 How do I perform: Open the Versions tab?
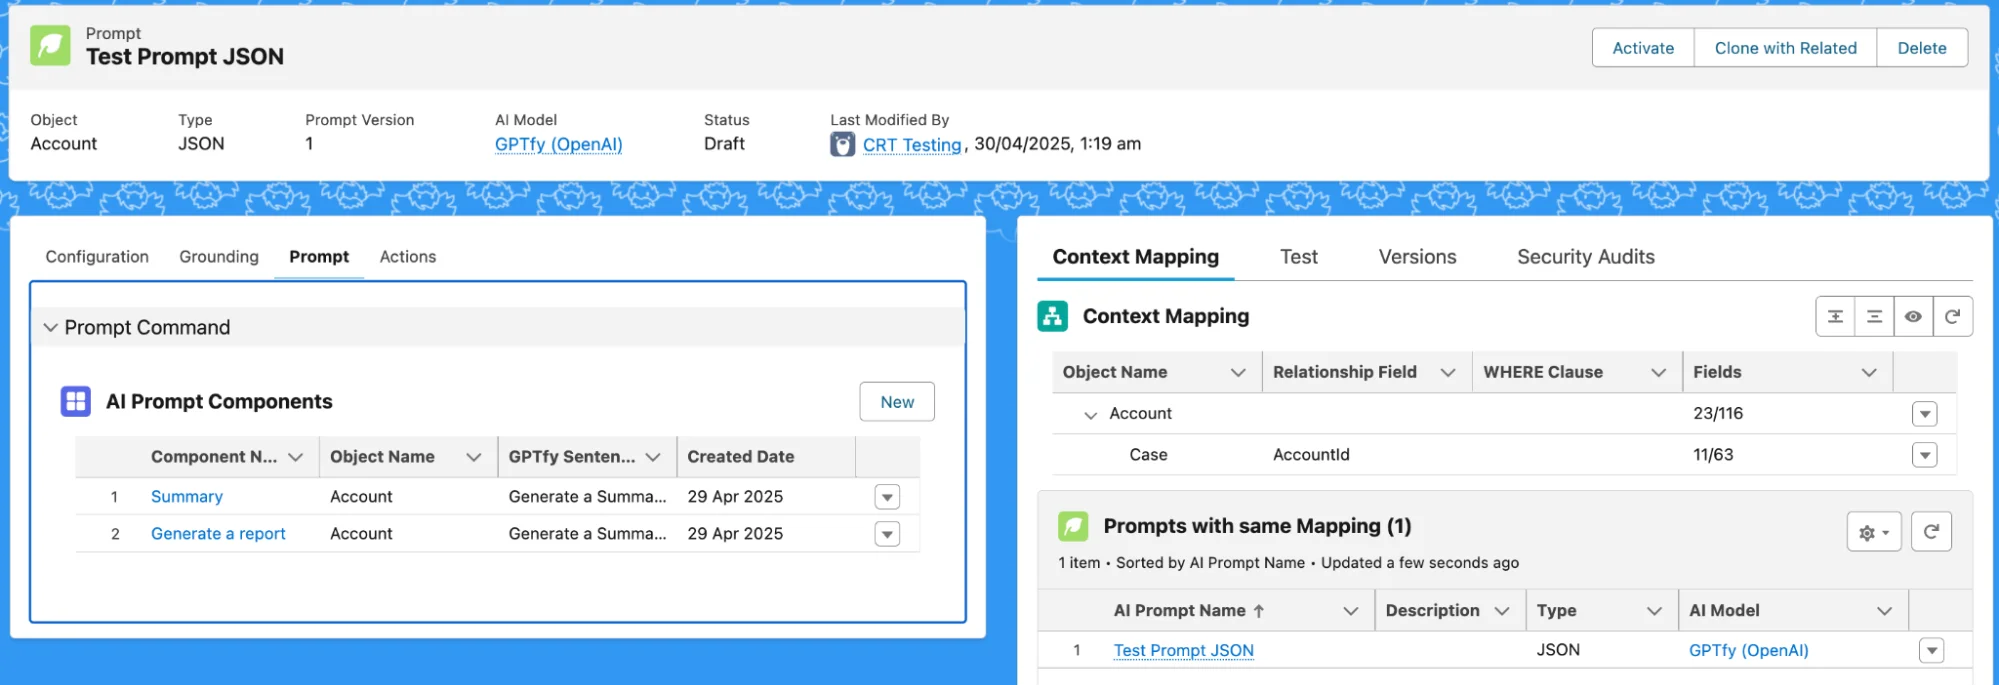pyautogui.click(x=1417, y=257)
